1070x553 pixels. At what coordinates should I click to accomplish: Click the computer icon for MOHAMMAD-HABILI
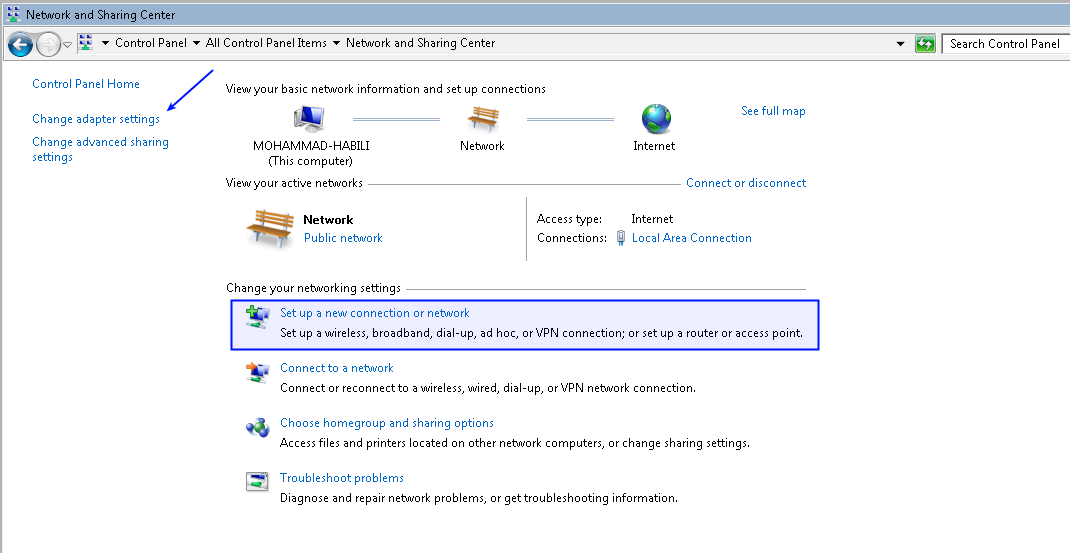coord(310,119)
